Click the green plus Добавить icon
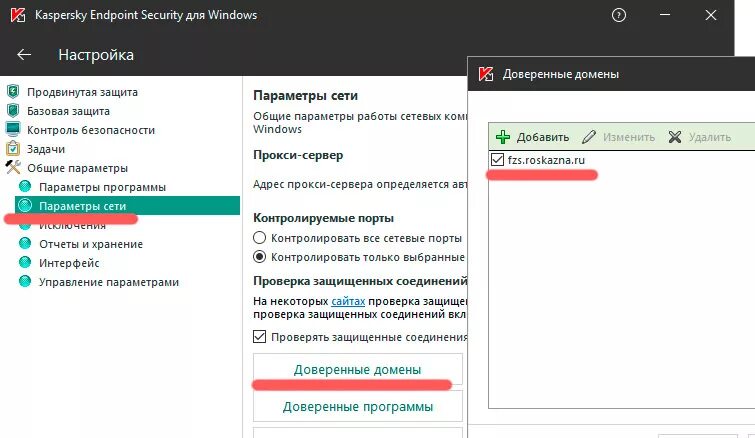Viewport: 755px width, 438px height. coord(503,137)
